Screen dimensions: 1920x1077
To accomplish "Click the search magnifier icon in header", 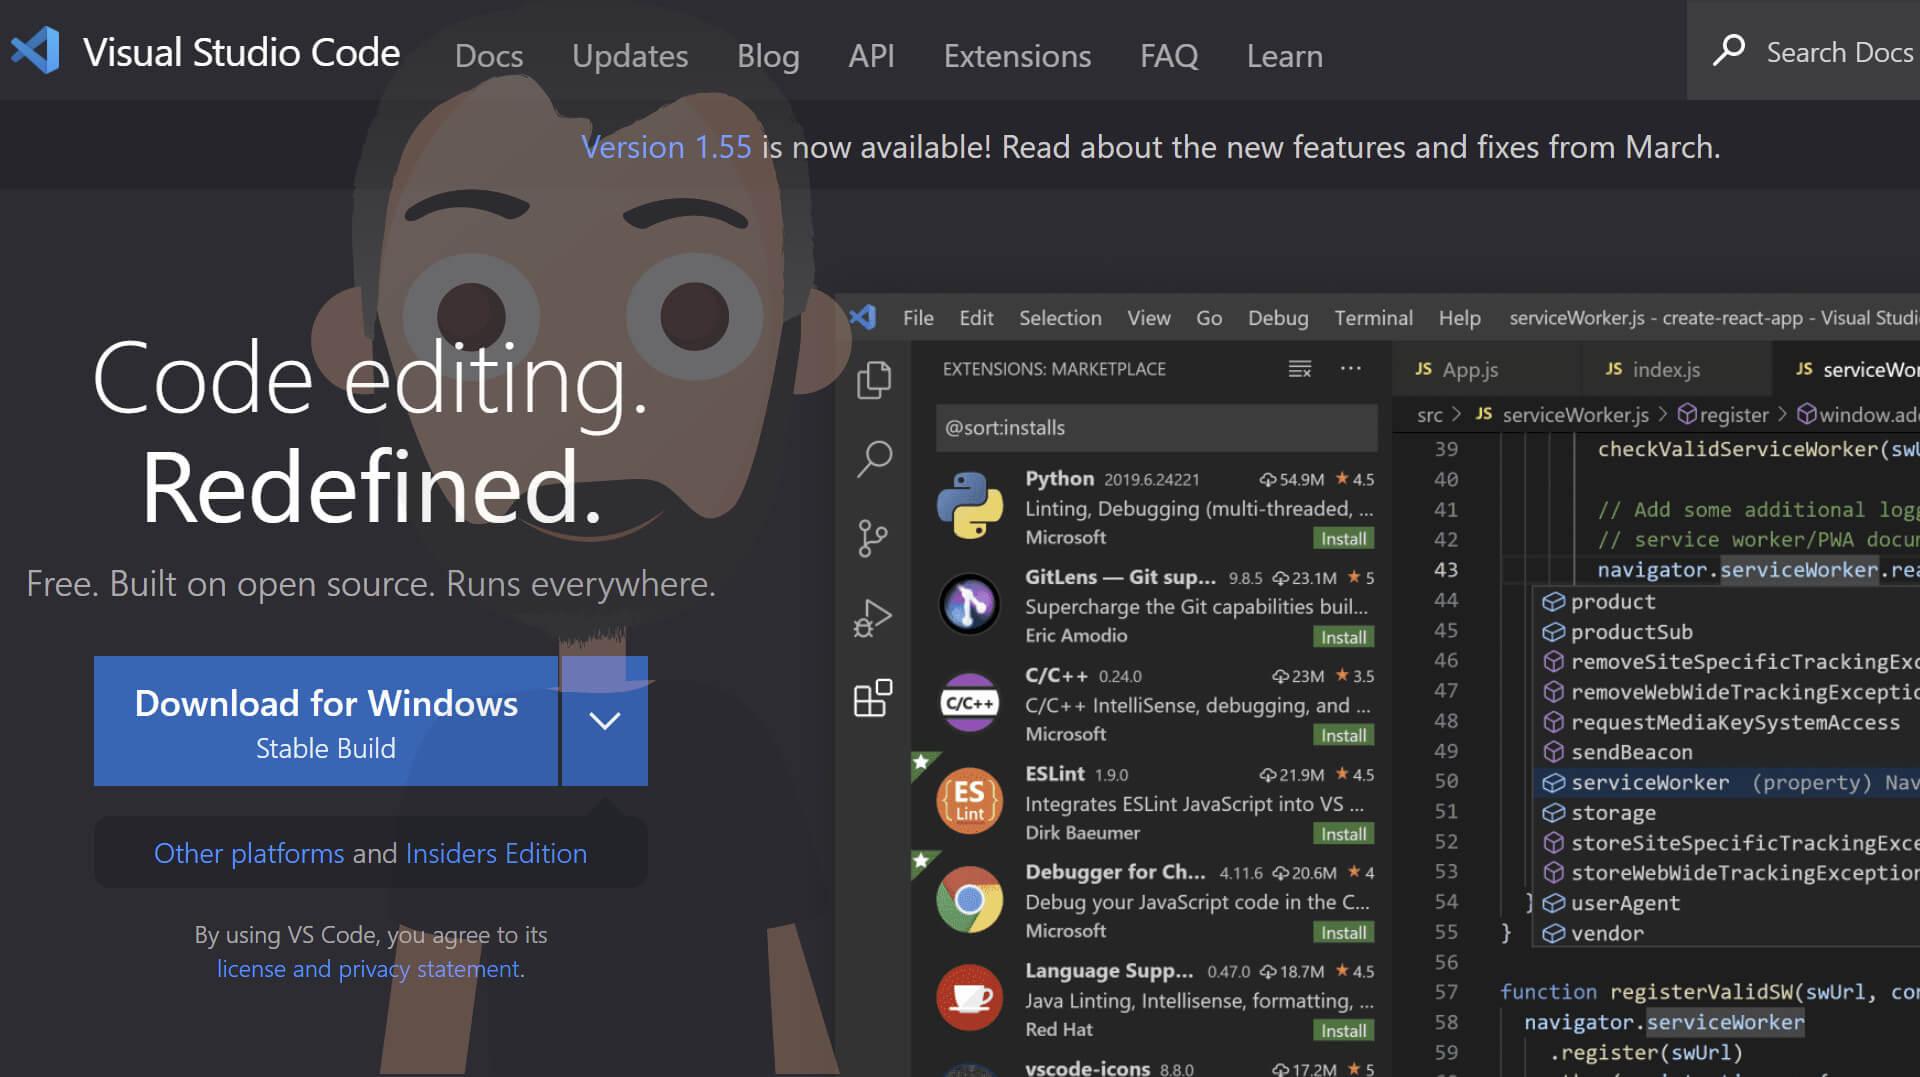I will pos(1728,50).
